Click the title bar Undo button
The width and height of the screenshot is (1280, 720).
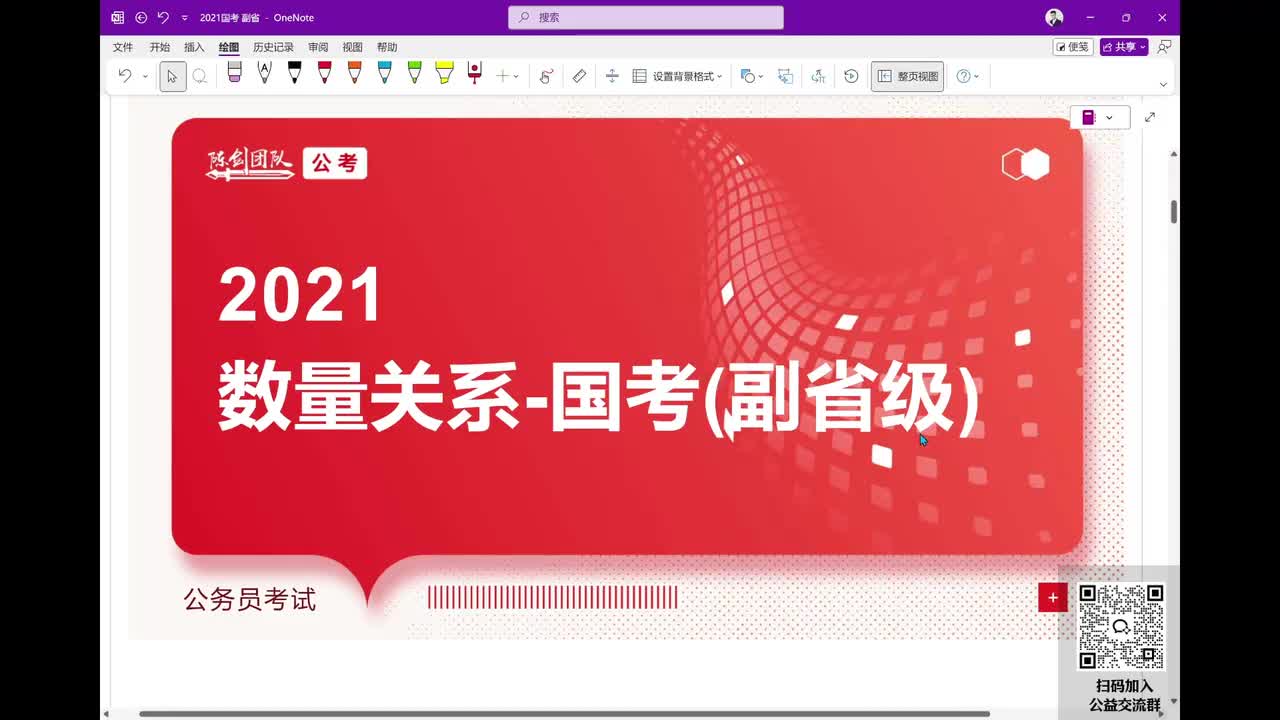pyautogui.click(x=163, y=17)
